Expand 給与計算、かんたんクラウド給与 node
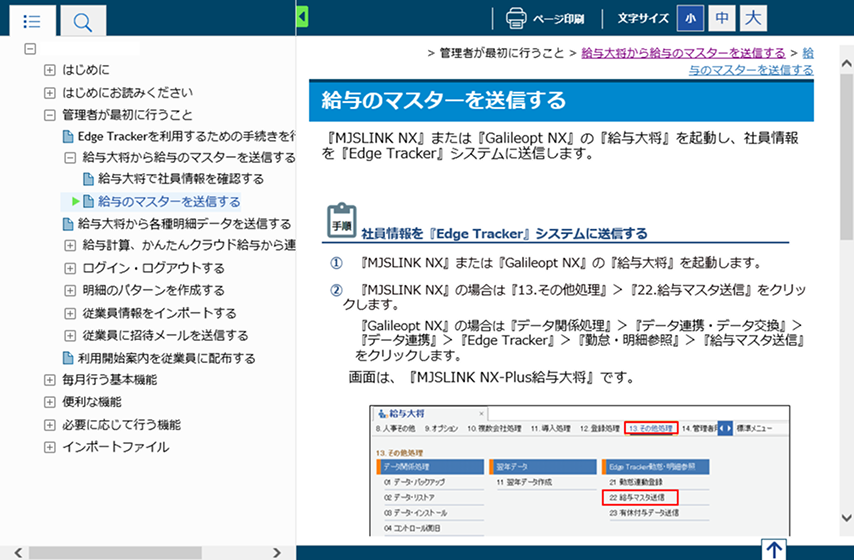 (x=70, y=246)
